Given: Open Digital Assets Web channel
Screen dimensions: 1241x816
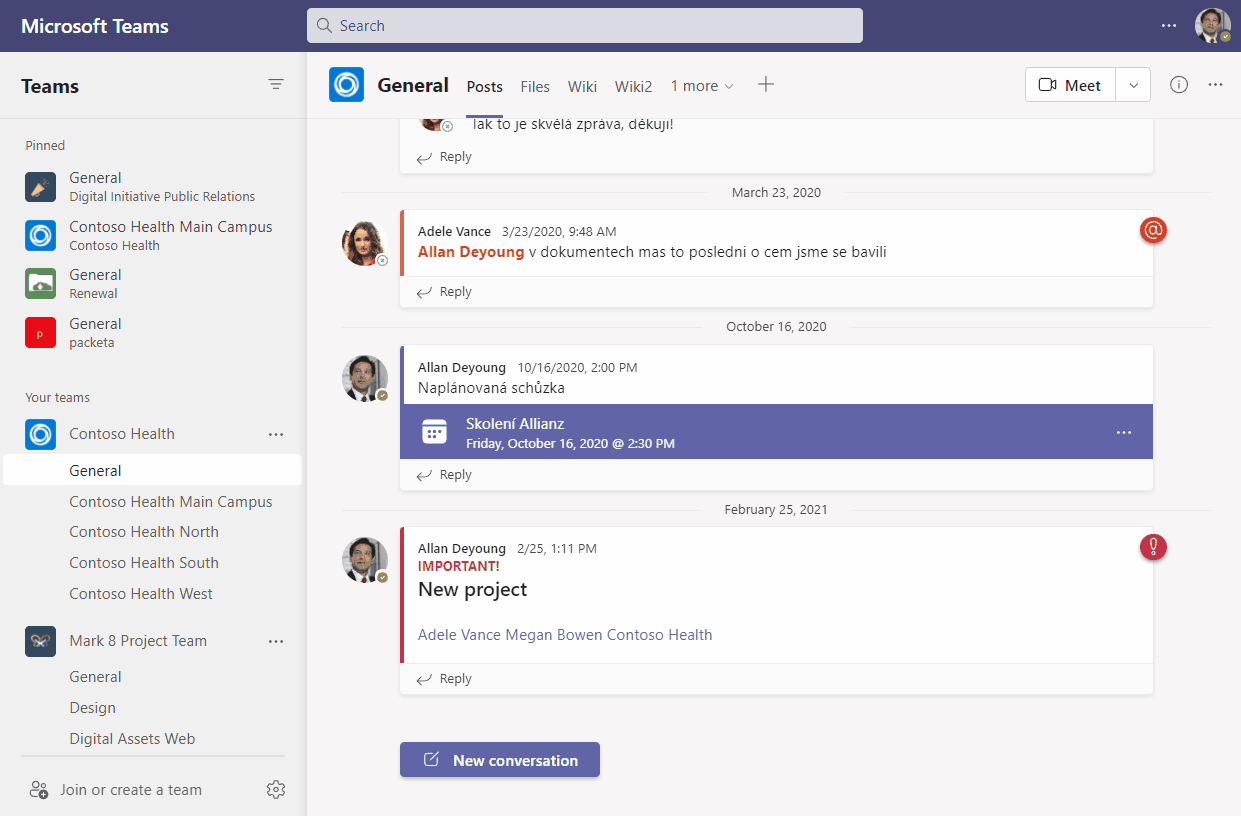Looking at the screenshot, I should (x=132, y=739).
